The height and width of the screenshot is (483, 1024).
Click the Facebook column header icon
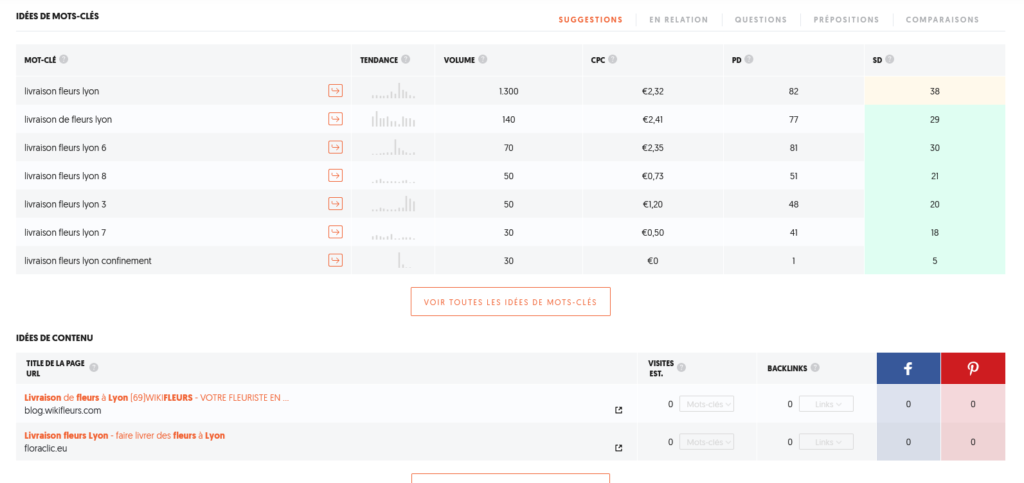908,368
